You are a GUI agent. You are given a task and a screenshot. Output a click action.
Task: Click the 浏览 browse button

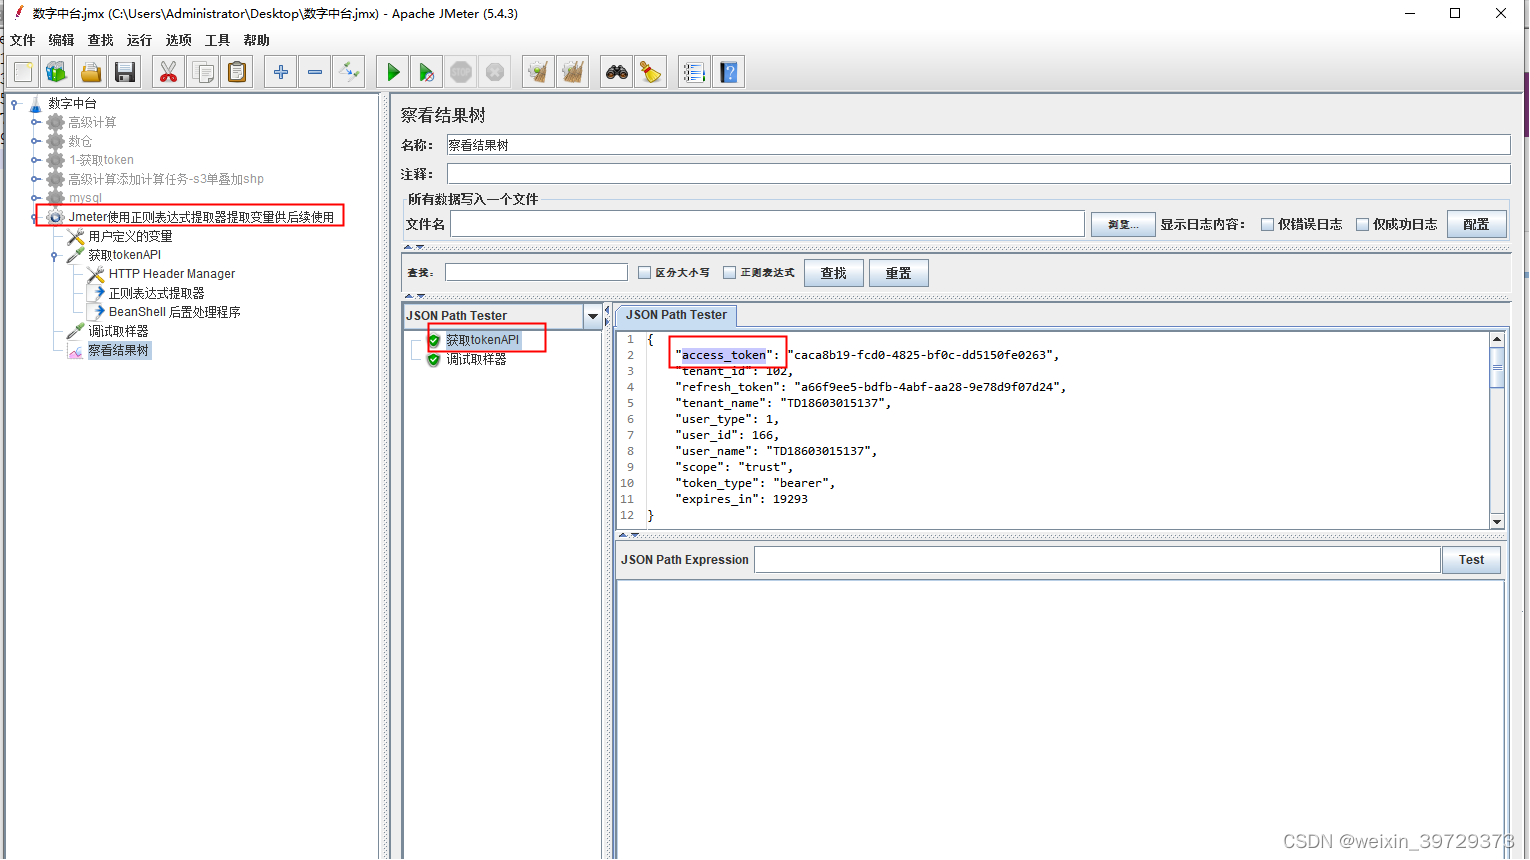click(x=1123, y=224)
